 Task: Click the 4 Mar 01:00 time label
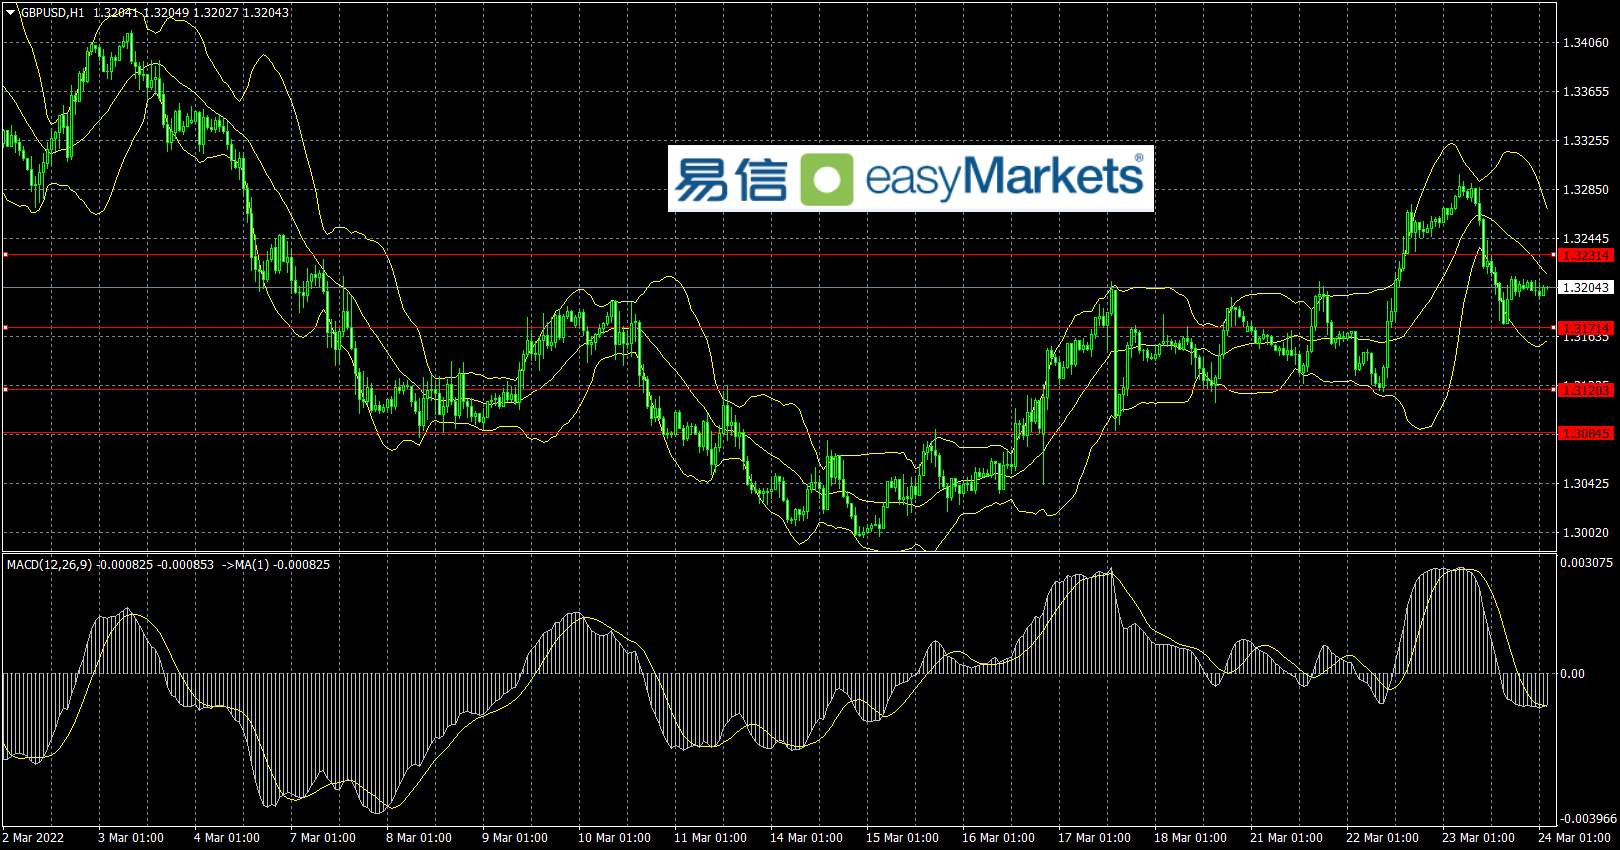tap(227, 838)
